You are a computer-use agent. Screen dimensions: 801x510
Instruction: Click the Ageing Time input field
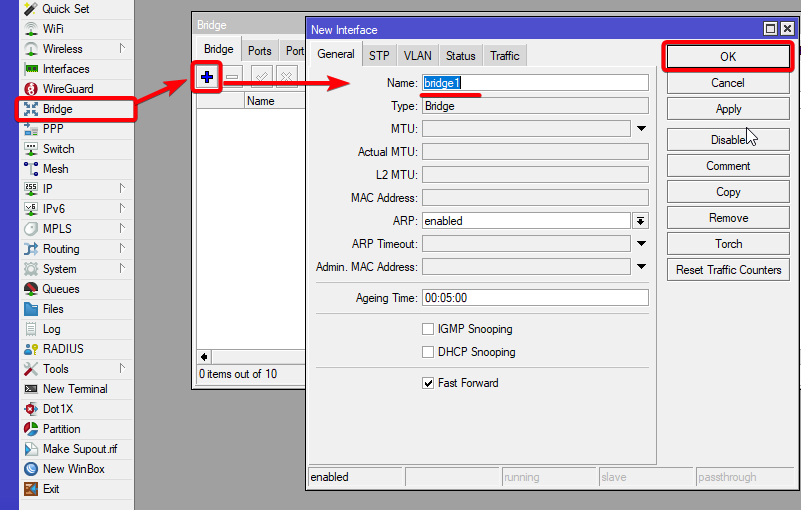[535, 298]
